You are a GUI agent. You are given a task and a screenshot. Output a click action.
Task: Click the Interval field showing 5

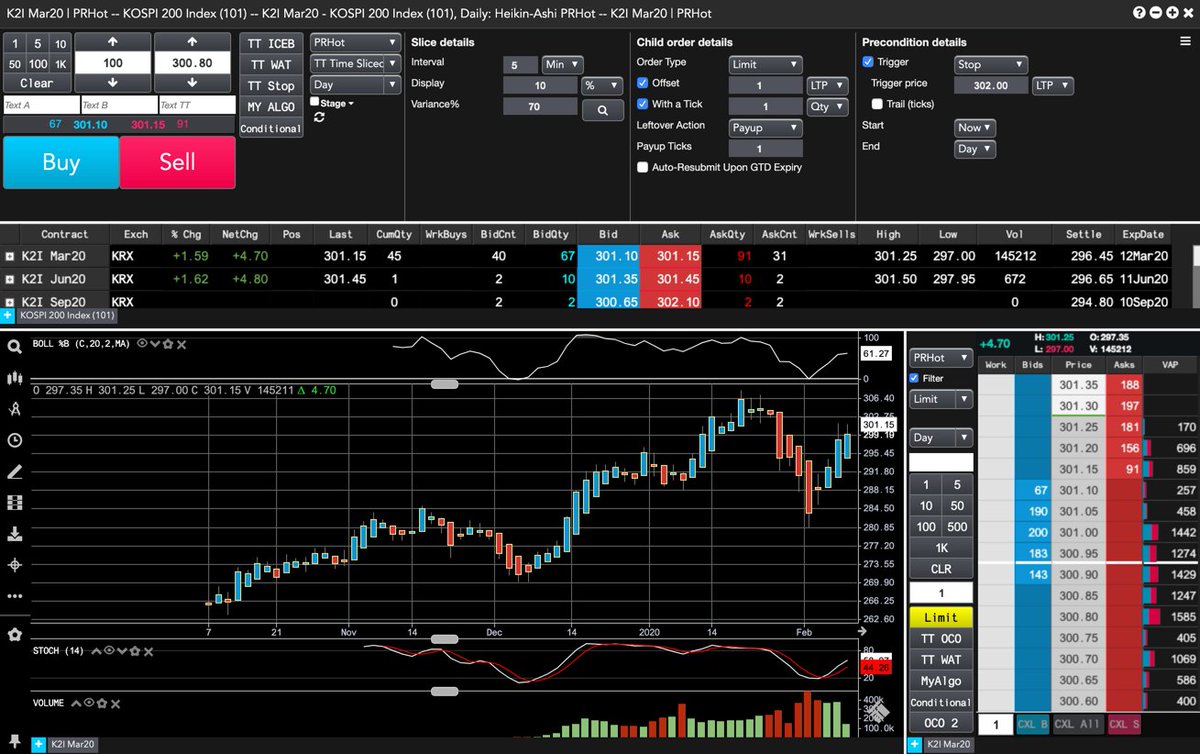[520, 64]
